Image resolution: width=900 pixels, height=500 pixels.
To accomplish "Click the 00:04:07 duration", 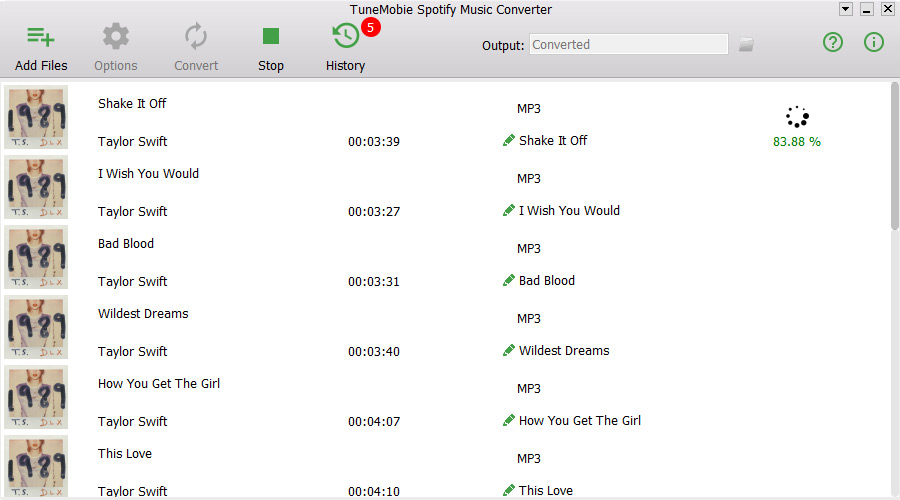I will (x=374, y=421).
